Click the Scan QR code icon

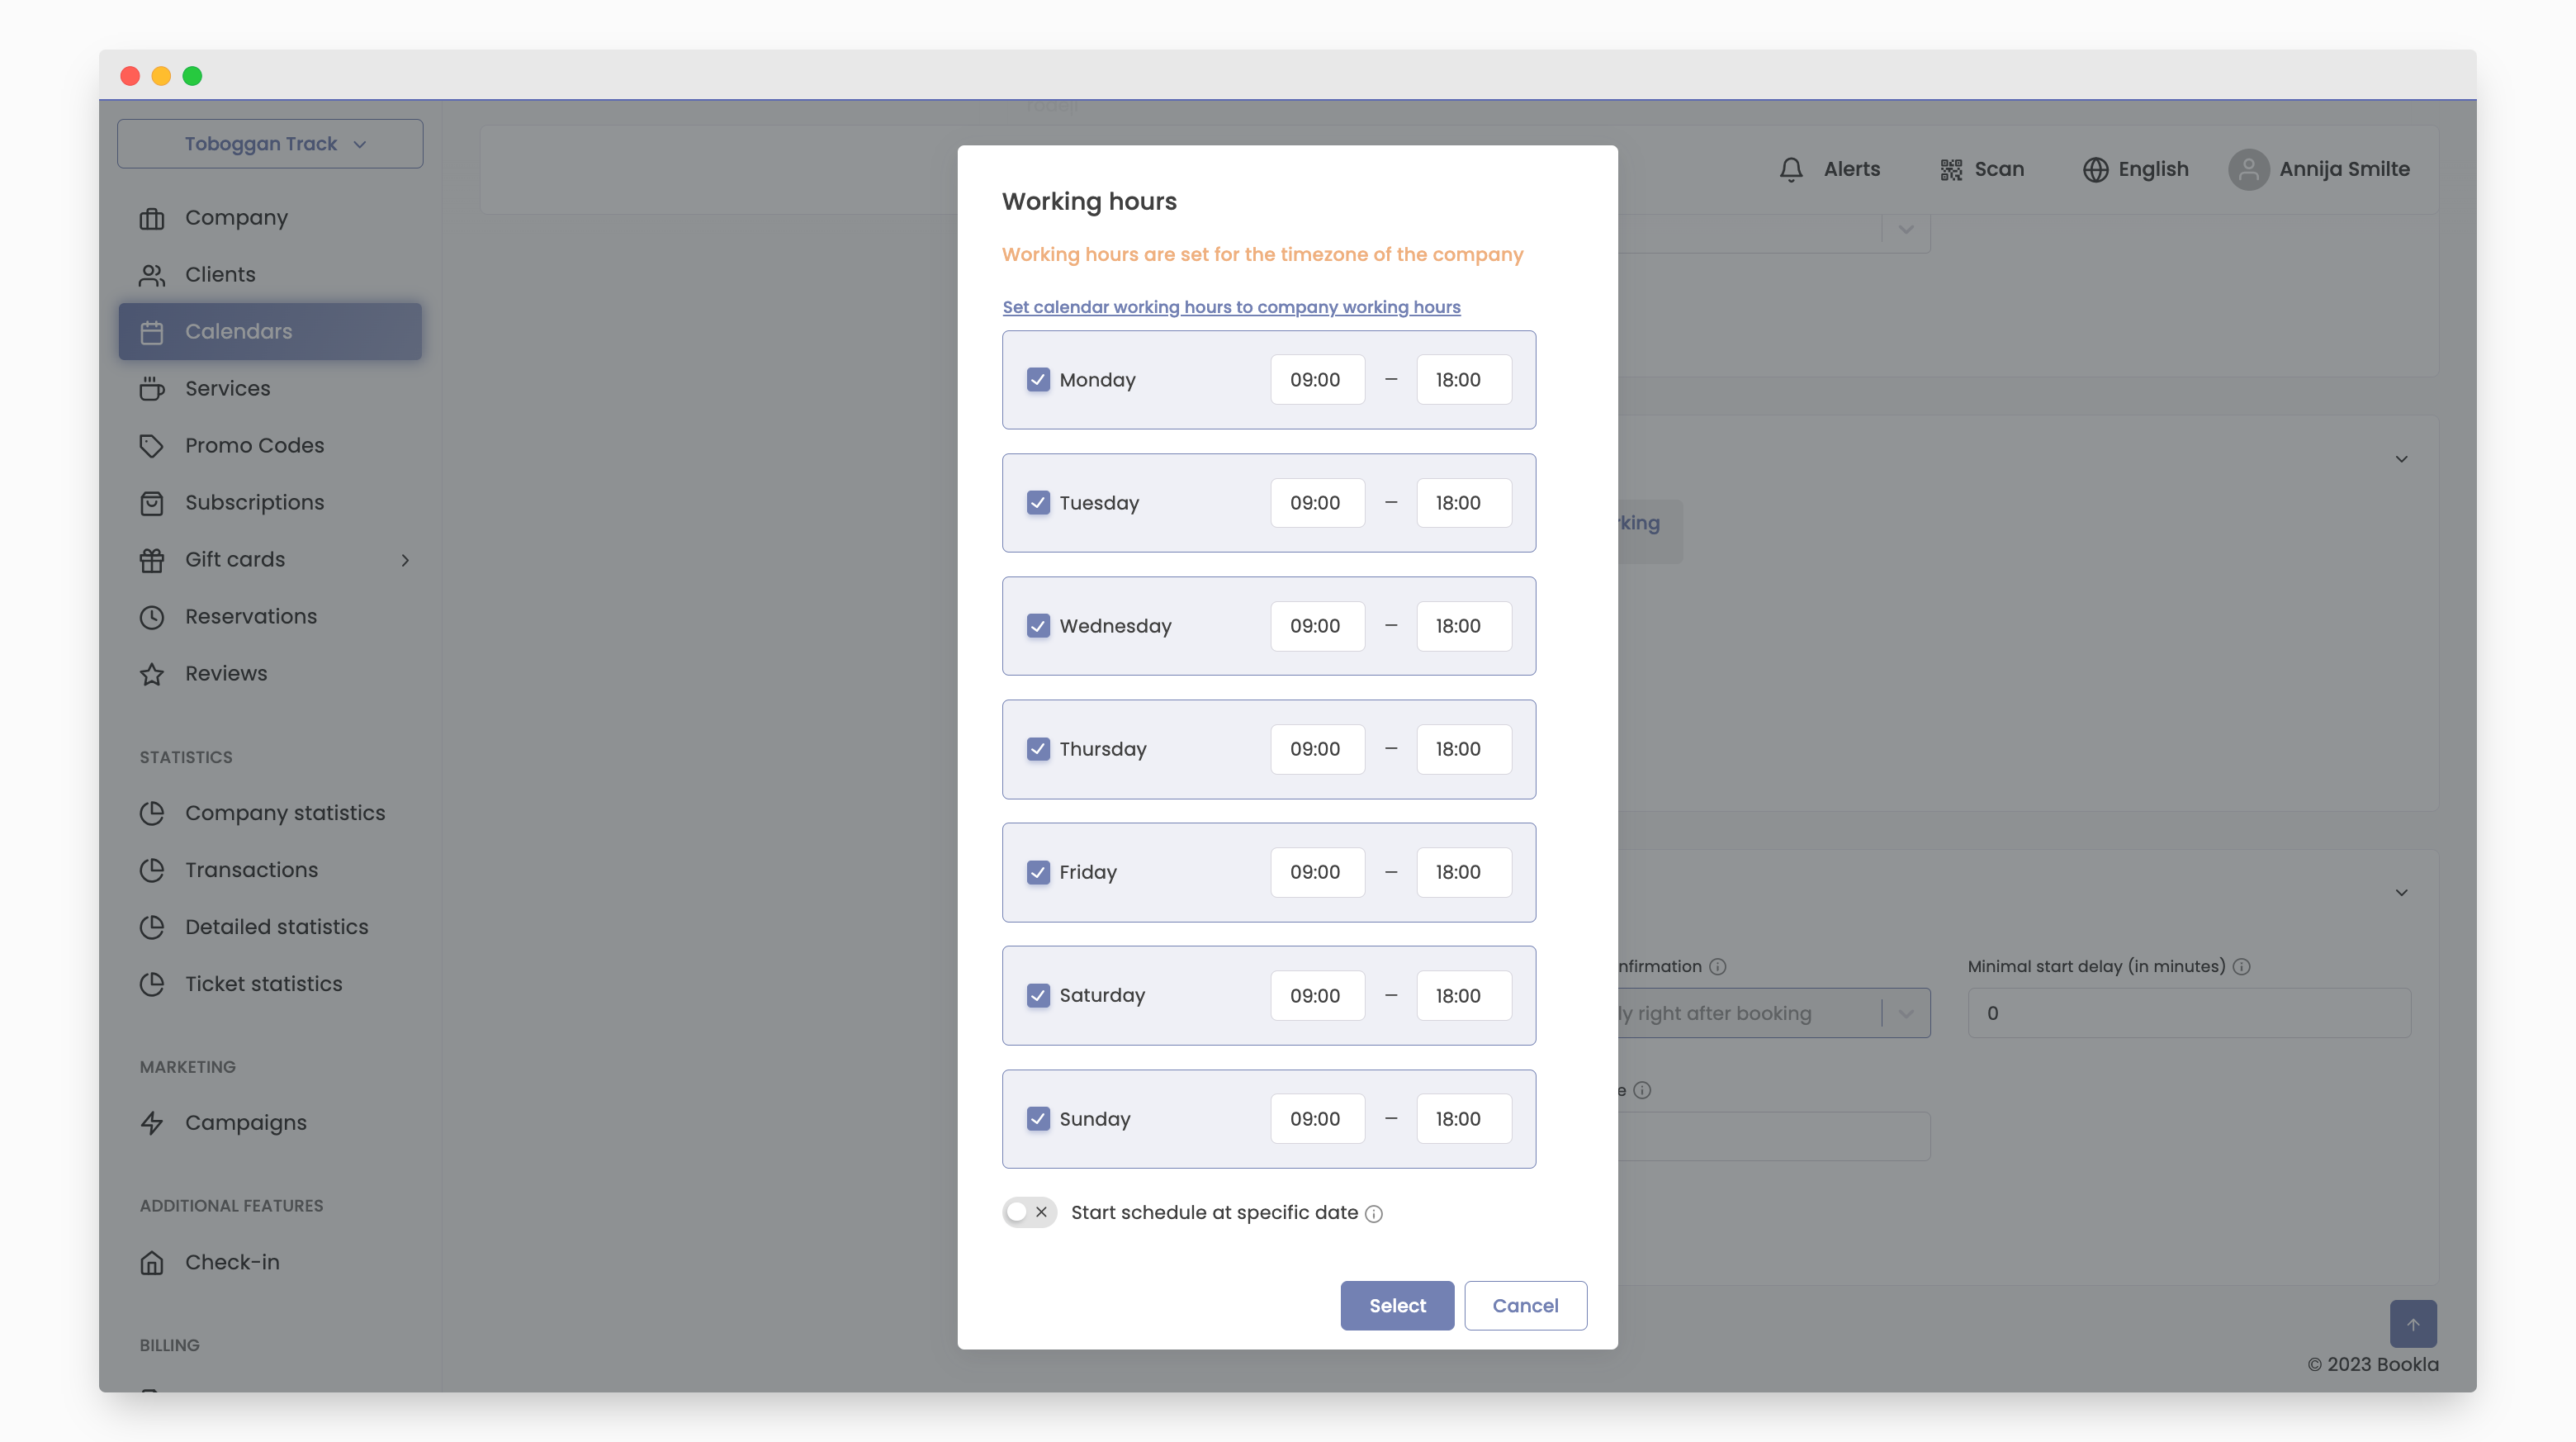pyautogui.click(x=1951, y=170)
